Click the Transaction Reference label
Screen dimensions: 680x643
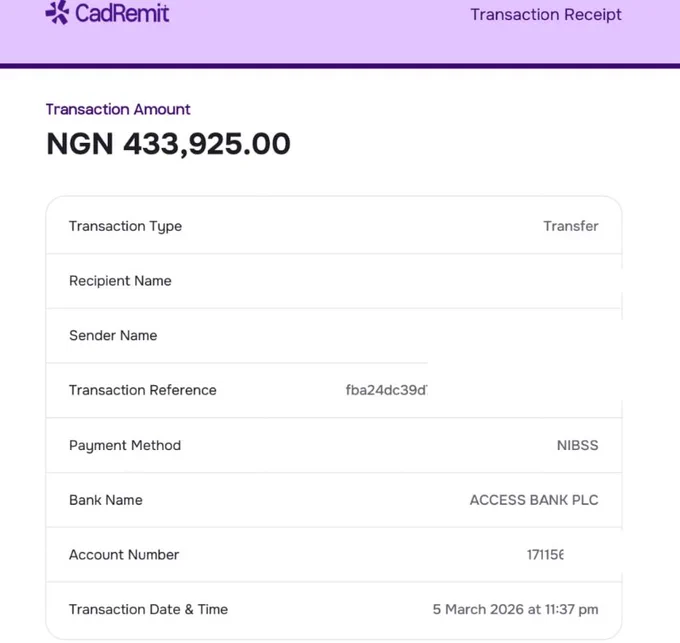tap(143, 390)
